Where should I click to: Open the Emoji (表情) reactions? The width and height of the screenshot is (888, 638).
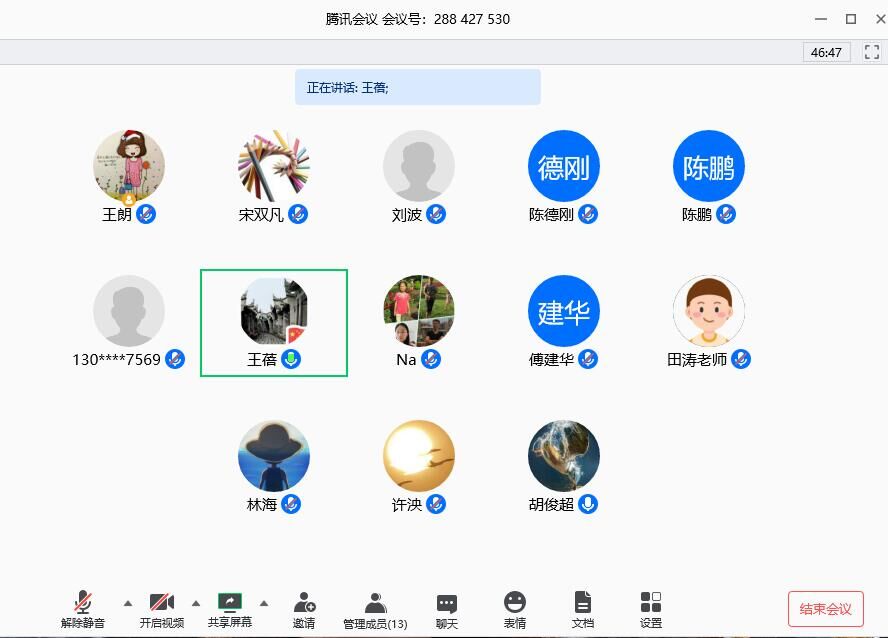coord(515,608)
